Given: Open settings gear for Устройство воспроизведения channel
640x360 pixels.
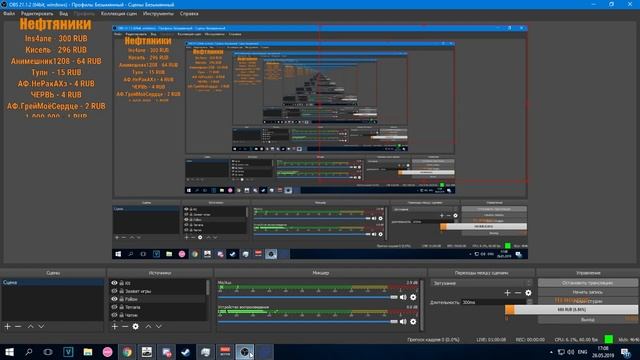Looking at the screenshot, I should click(413, 322).
